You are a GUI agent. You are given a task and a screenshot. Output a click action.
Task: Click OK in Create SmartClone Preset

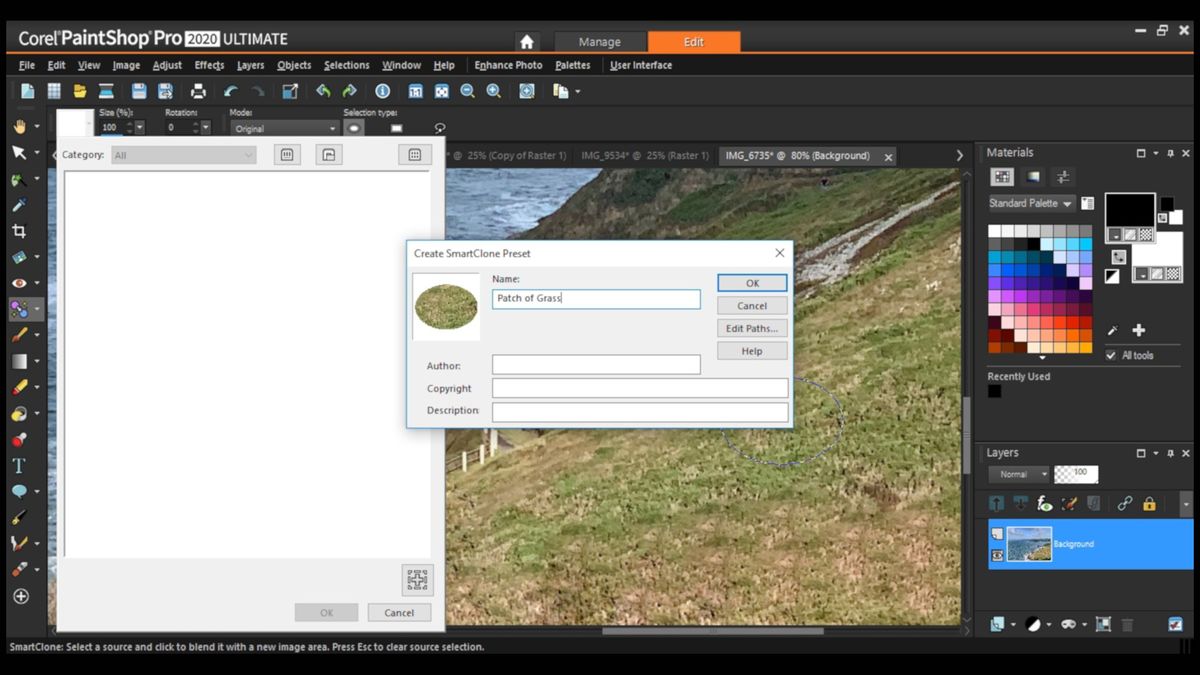pyautogui.click(x=752, y=283)
